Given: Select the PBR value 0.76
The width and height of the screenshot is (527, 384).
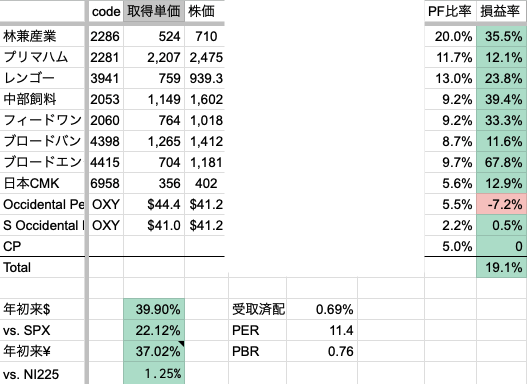Looking at the screenshot, I should pyautogui.click(x=322, y=351).
